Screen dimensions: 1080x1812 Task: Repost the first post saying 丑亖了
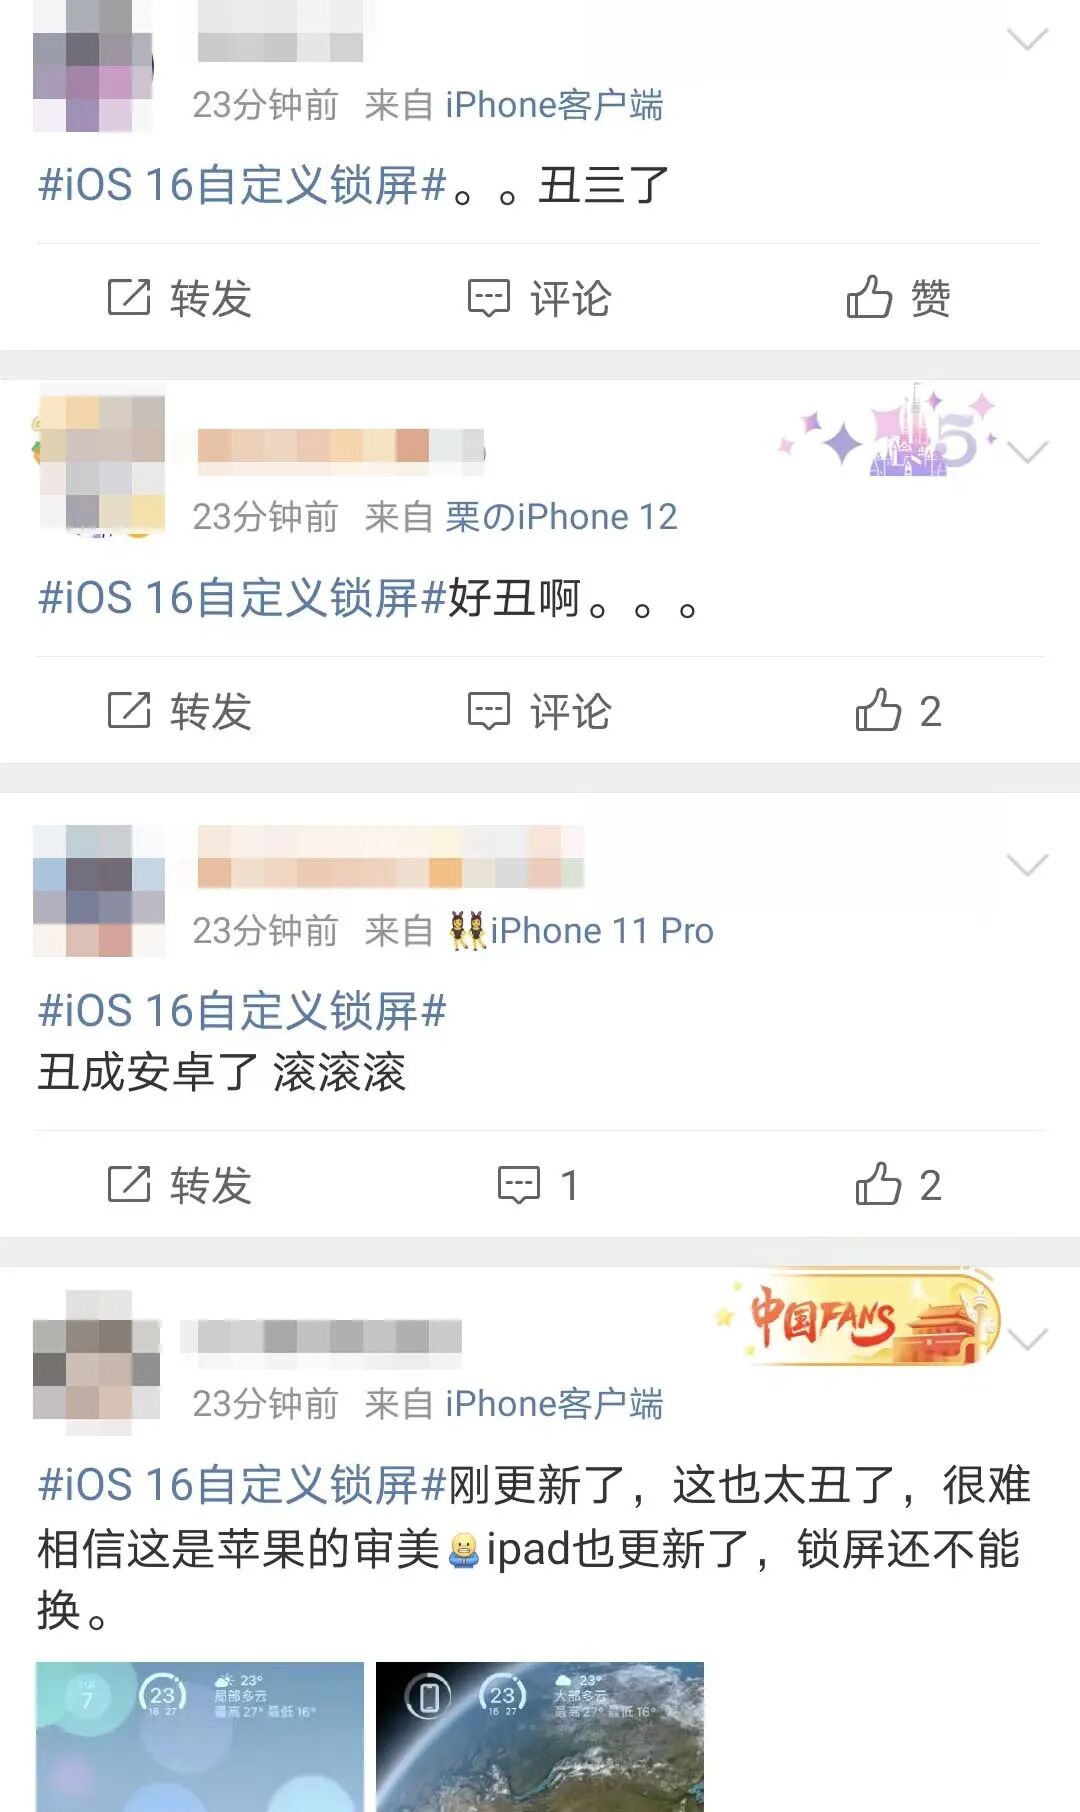(179, 298)
